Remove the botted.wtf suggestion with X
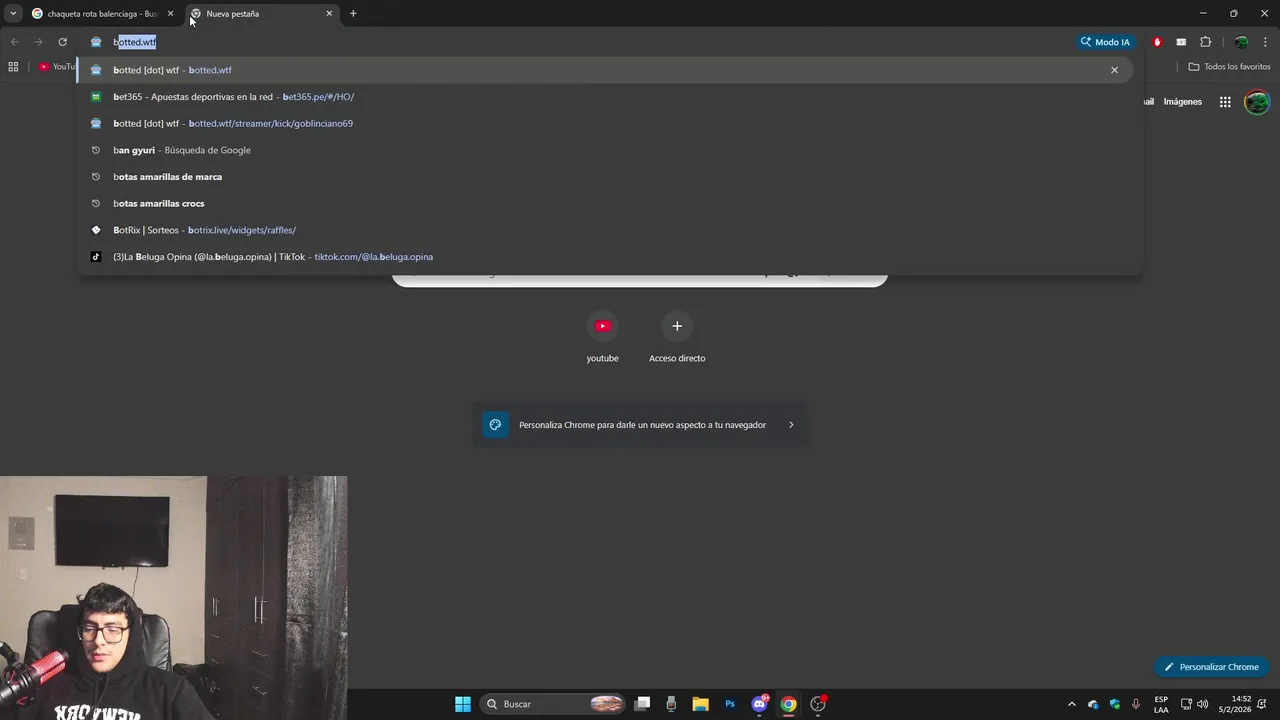This screenshot has height=720, width=1280. pos(1114,70)
